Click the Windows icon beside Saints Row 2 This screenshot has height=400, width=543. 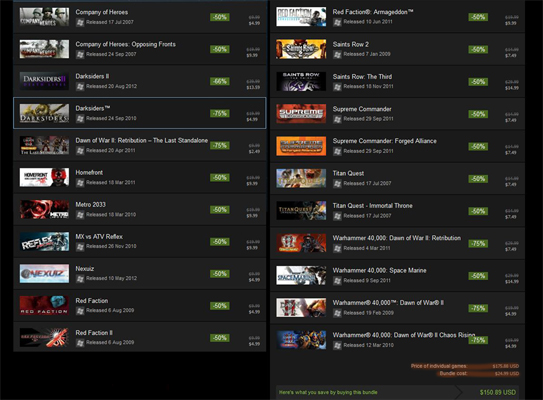(337, 54)
